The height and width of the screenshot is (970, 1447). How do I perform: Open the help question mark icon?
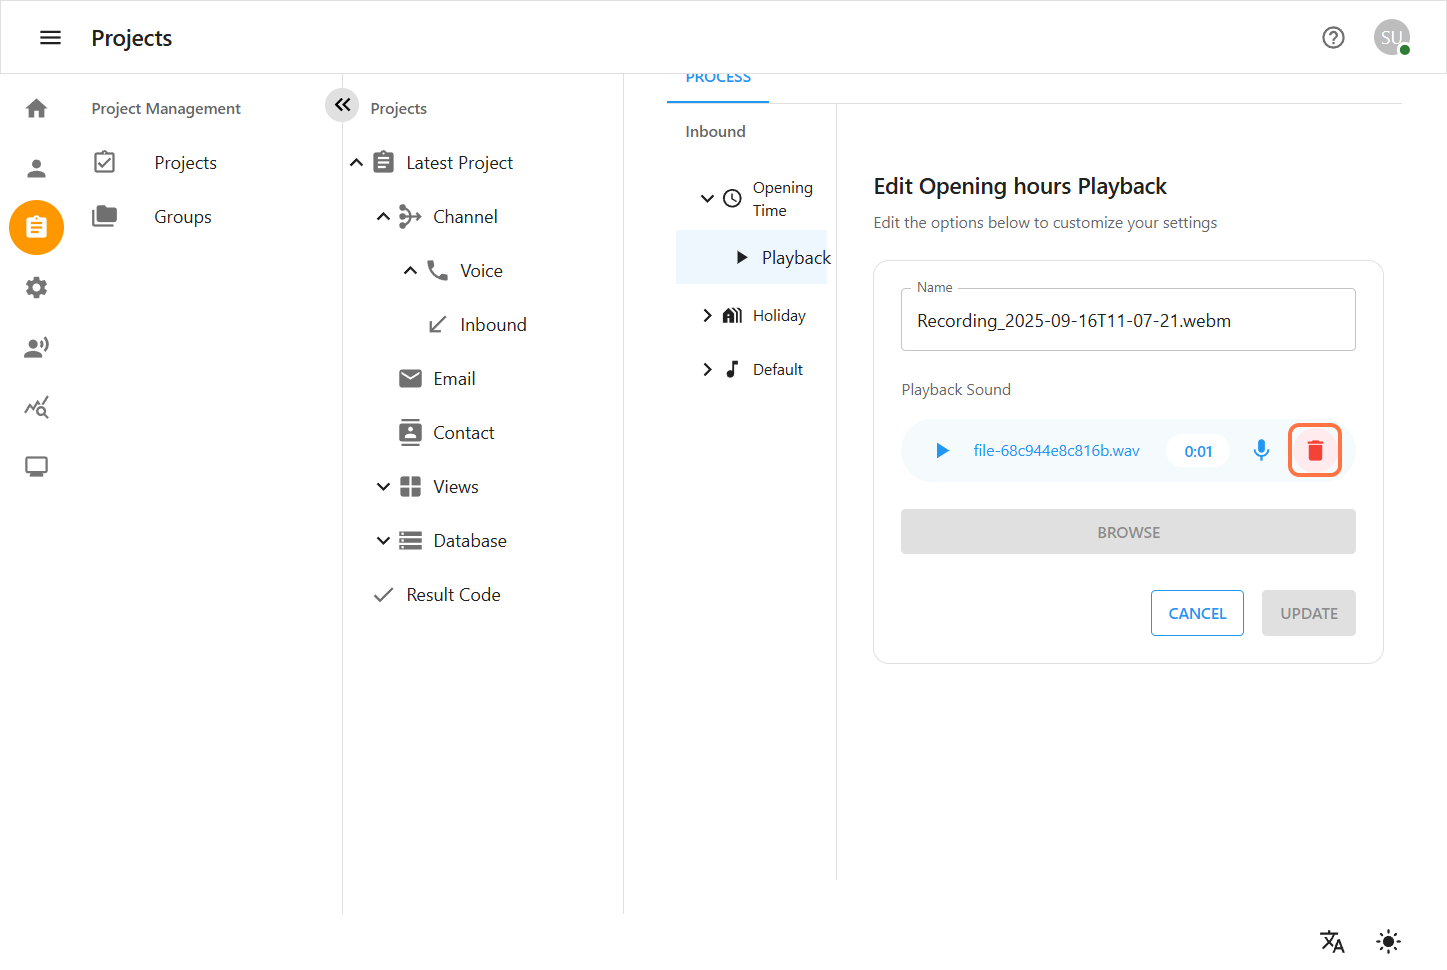(x=1333, y=38)
